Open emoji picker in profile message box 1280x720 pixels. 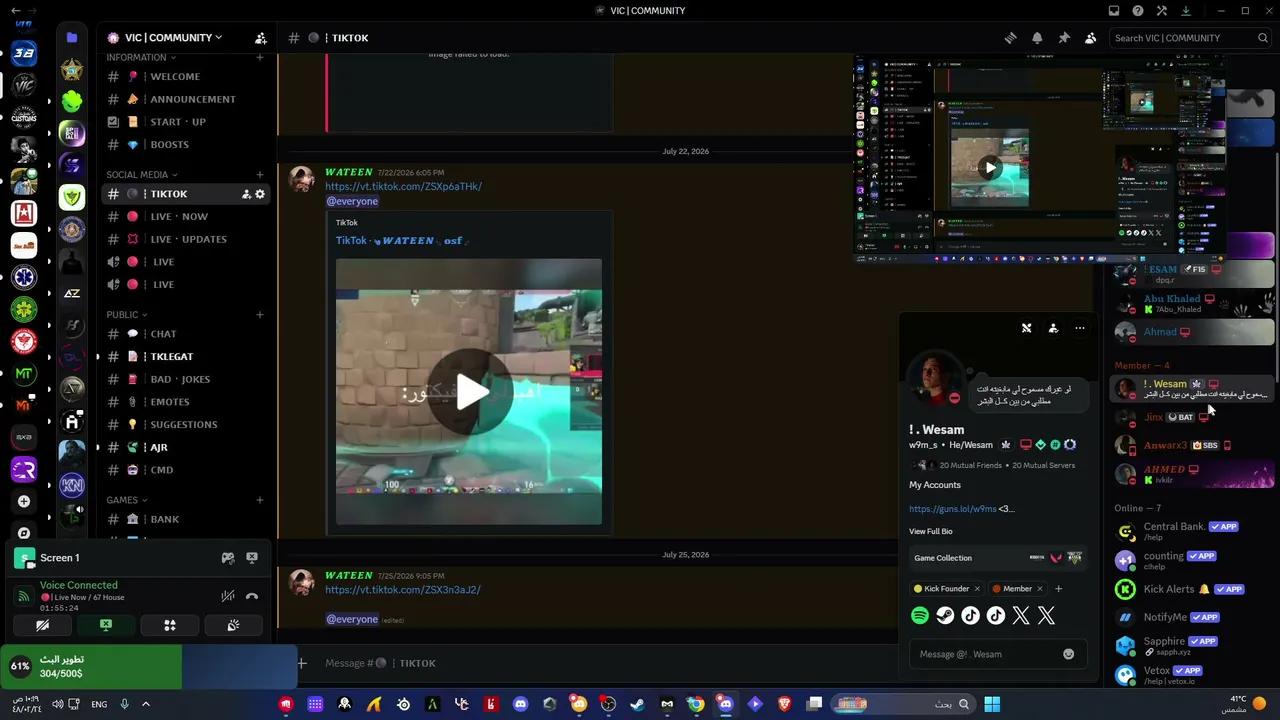[x=1068, y=654]
